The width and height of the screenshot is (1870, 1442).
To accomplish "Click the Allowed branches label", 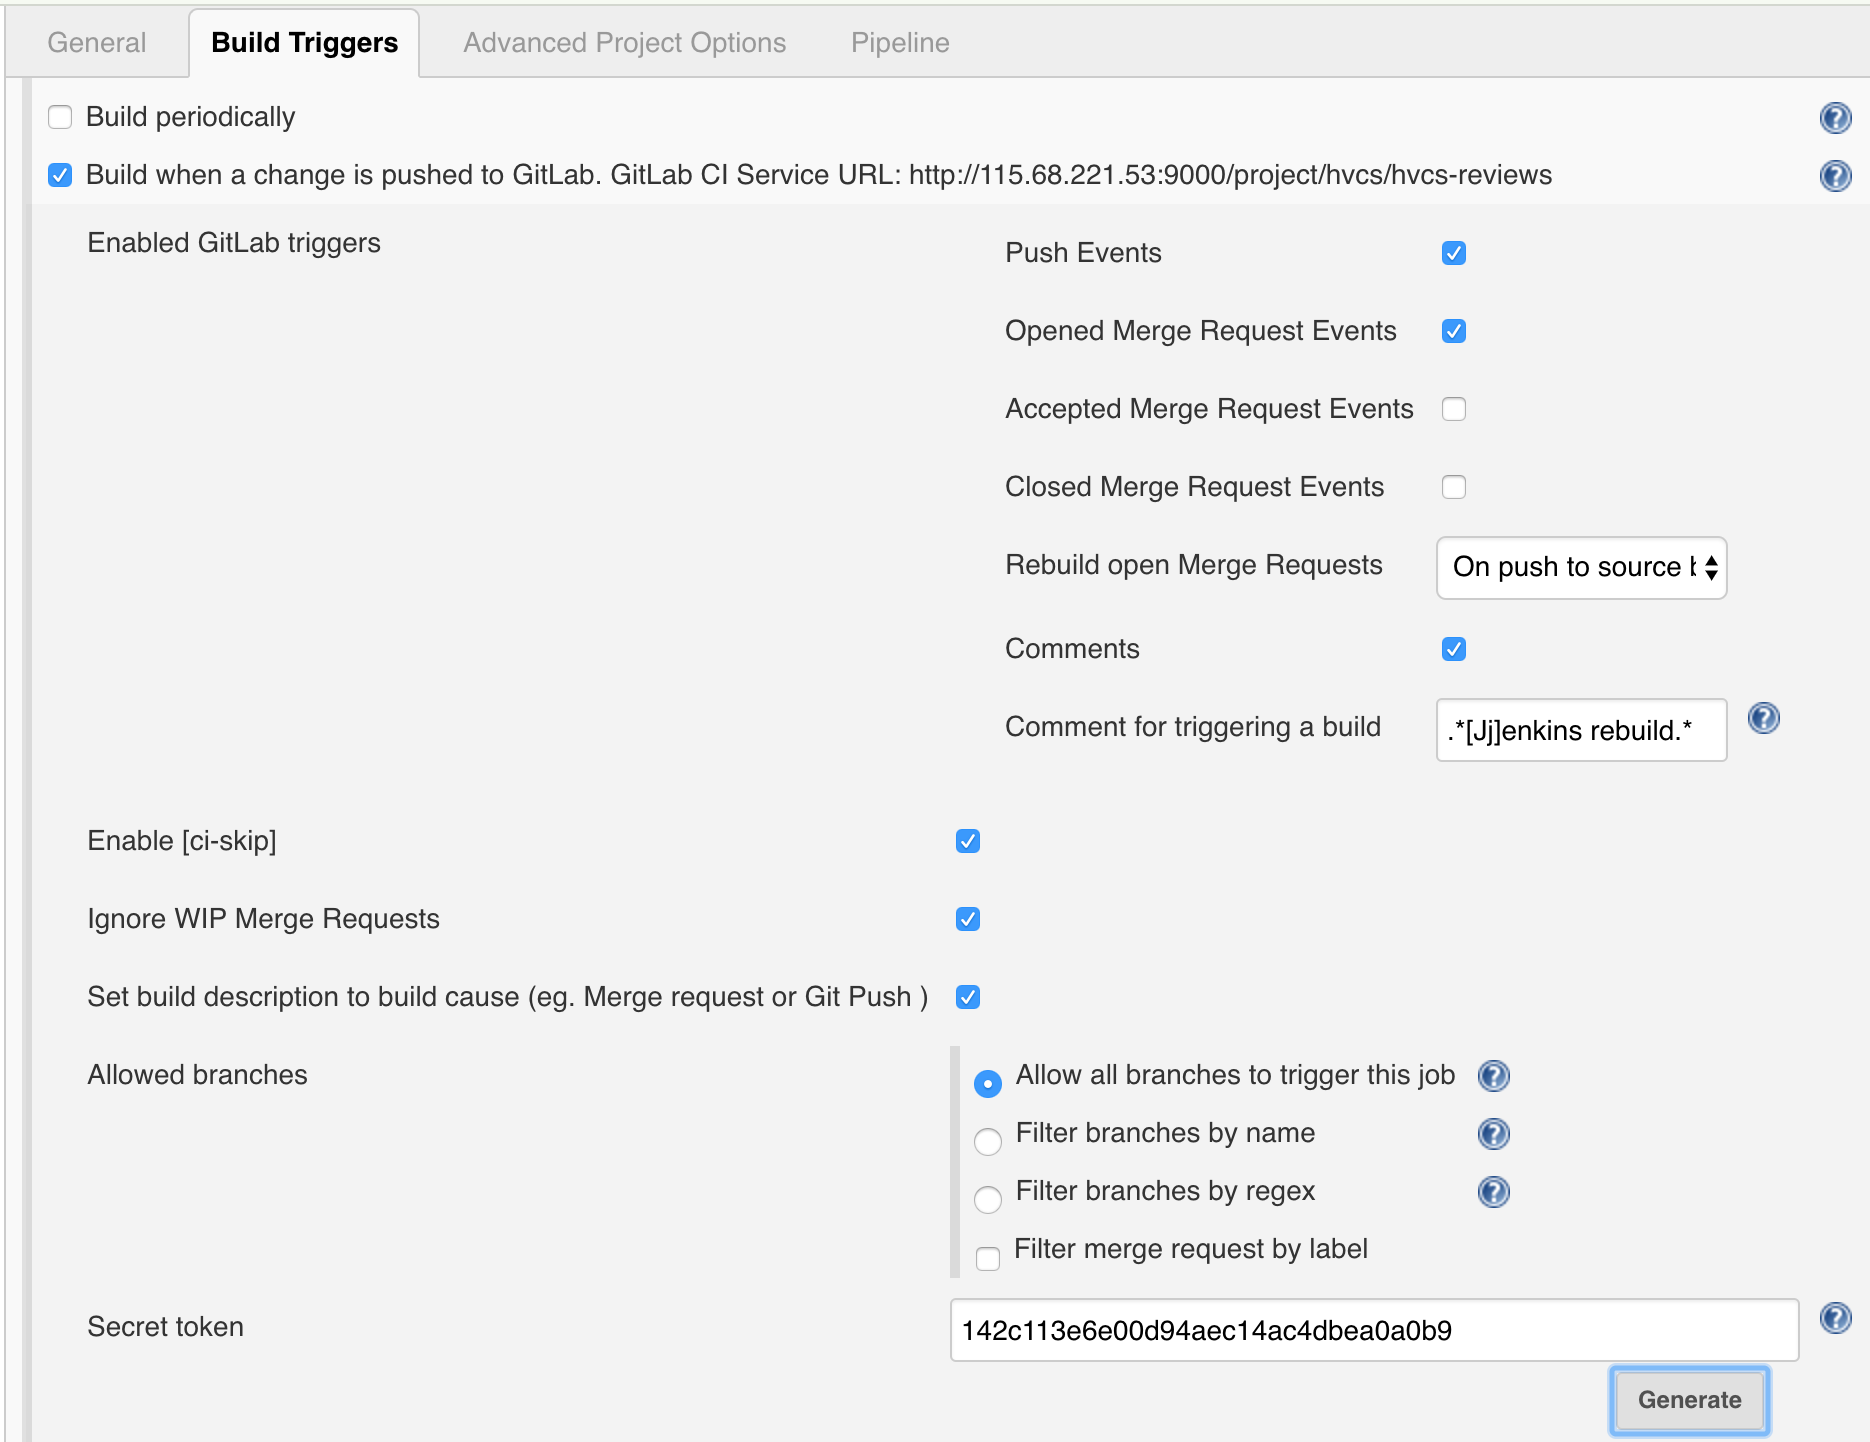I will coord(197,1075).
